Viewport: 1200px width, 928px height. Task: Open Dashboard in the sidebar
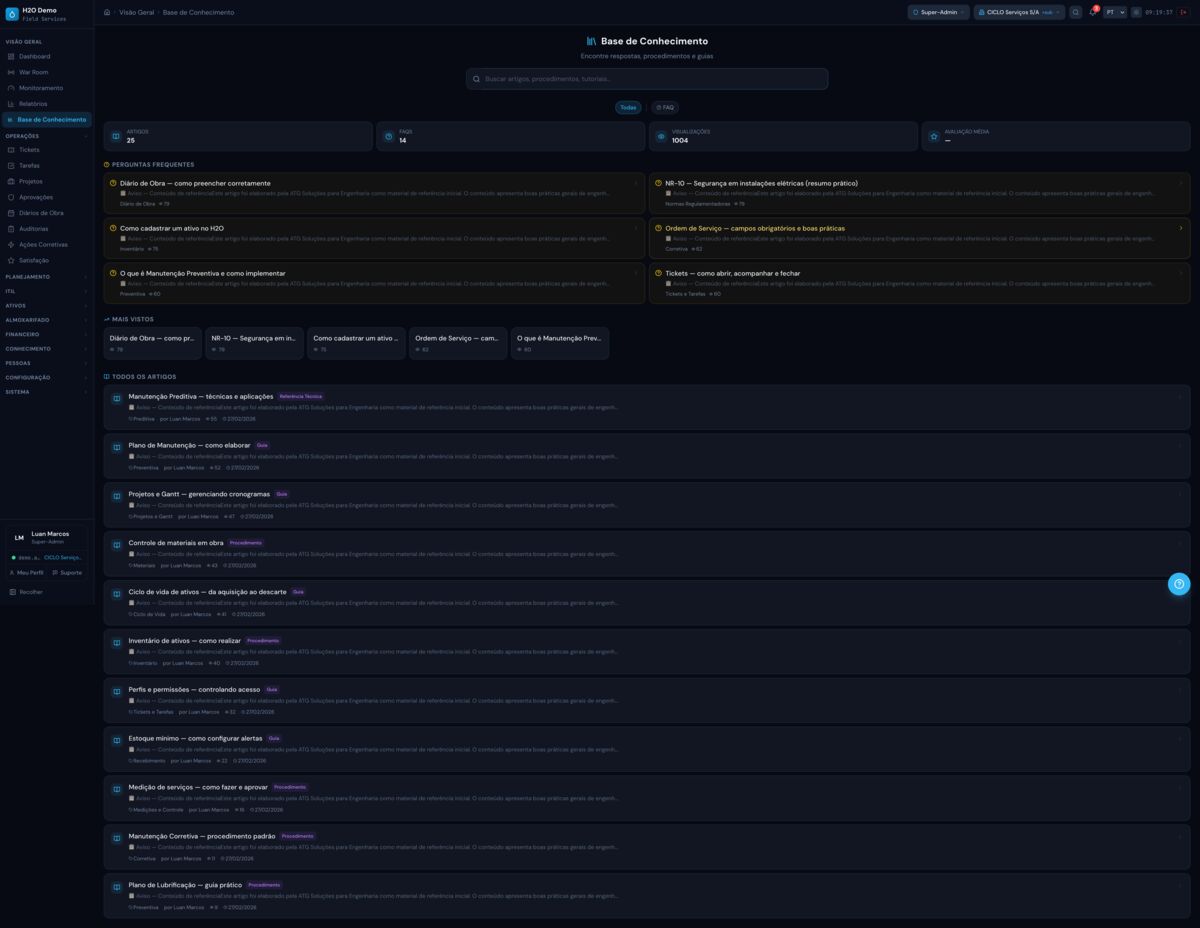[47, 56]
